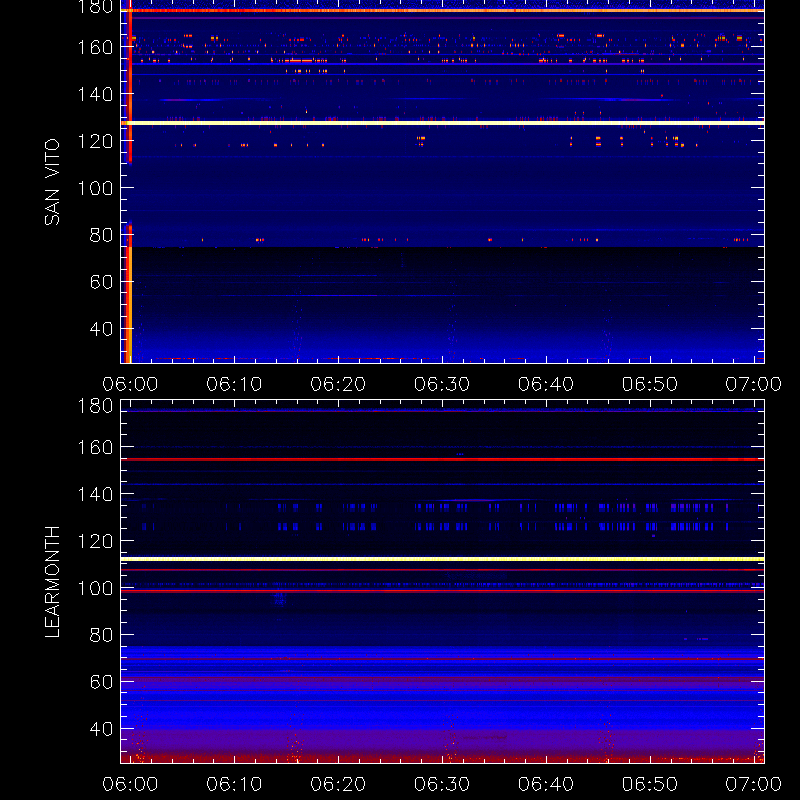Select 160 tick label on San Vito axis

95,47
